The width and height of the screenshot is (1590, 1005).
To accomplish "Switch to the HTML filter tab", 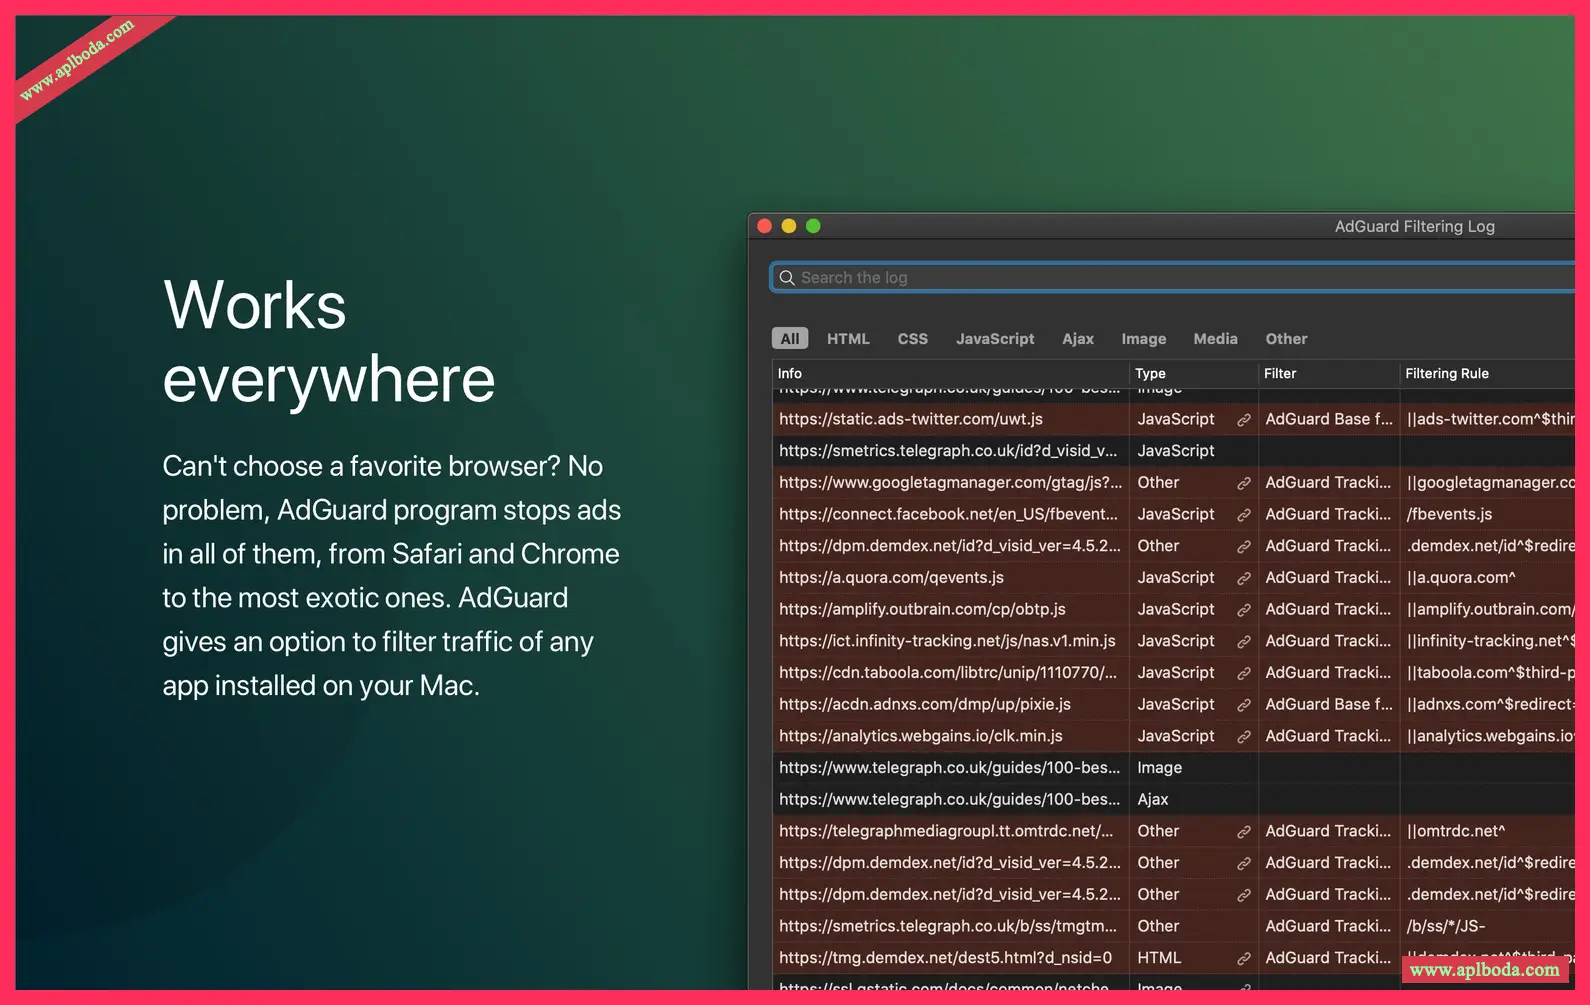I will click(848, 339).
